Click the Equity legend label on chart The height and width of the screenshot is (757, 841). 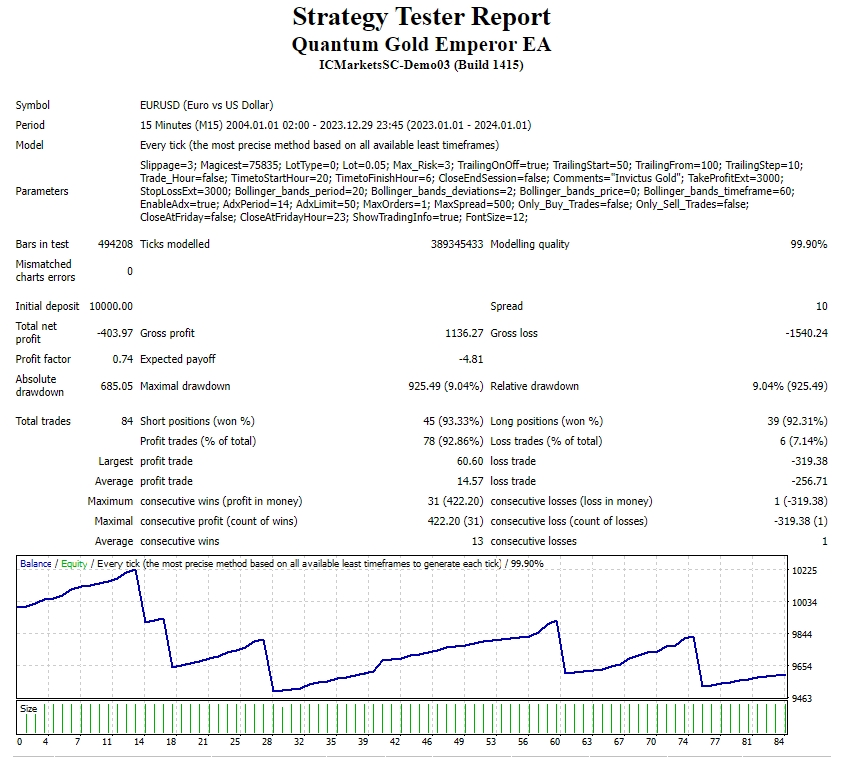73,564
